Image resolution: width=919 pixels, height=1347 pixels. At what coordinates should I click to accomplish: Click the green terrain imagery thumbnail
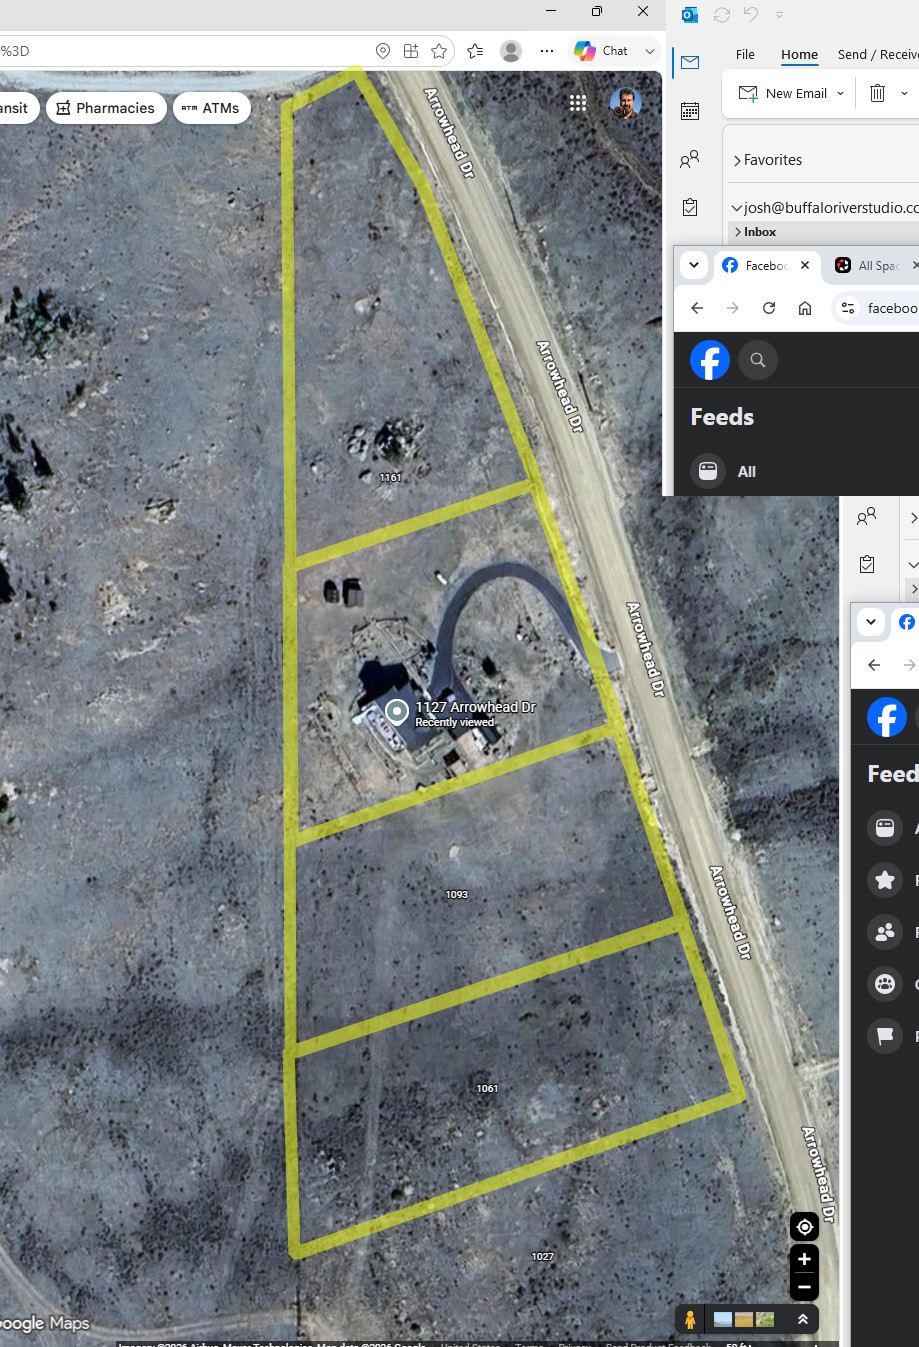pos(765,1320)
